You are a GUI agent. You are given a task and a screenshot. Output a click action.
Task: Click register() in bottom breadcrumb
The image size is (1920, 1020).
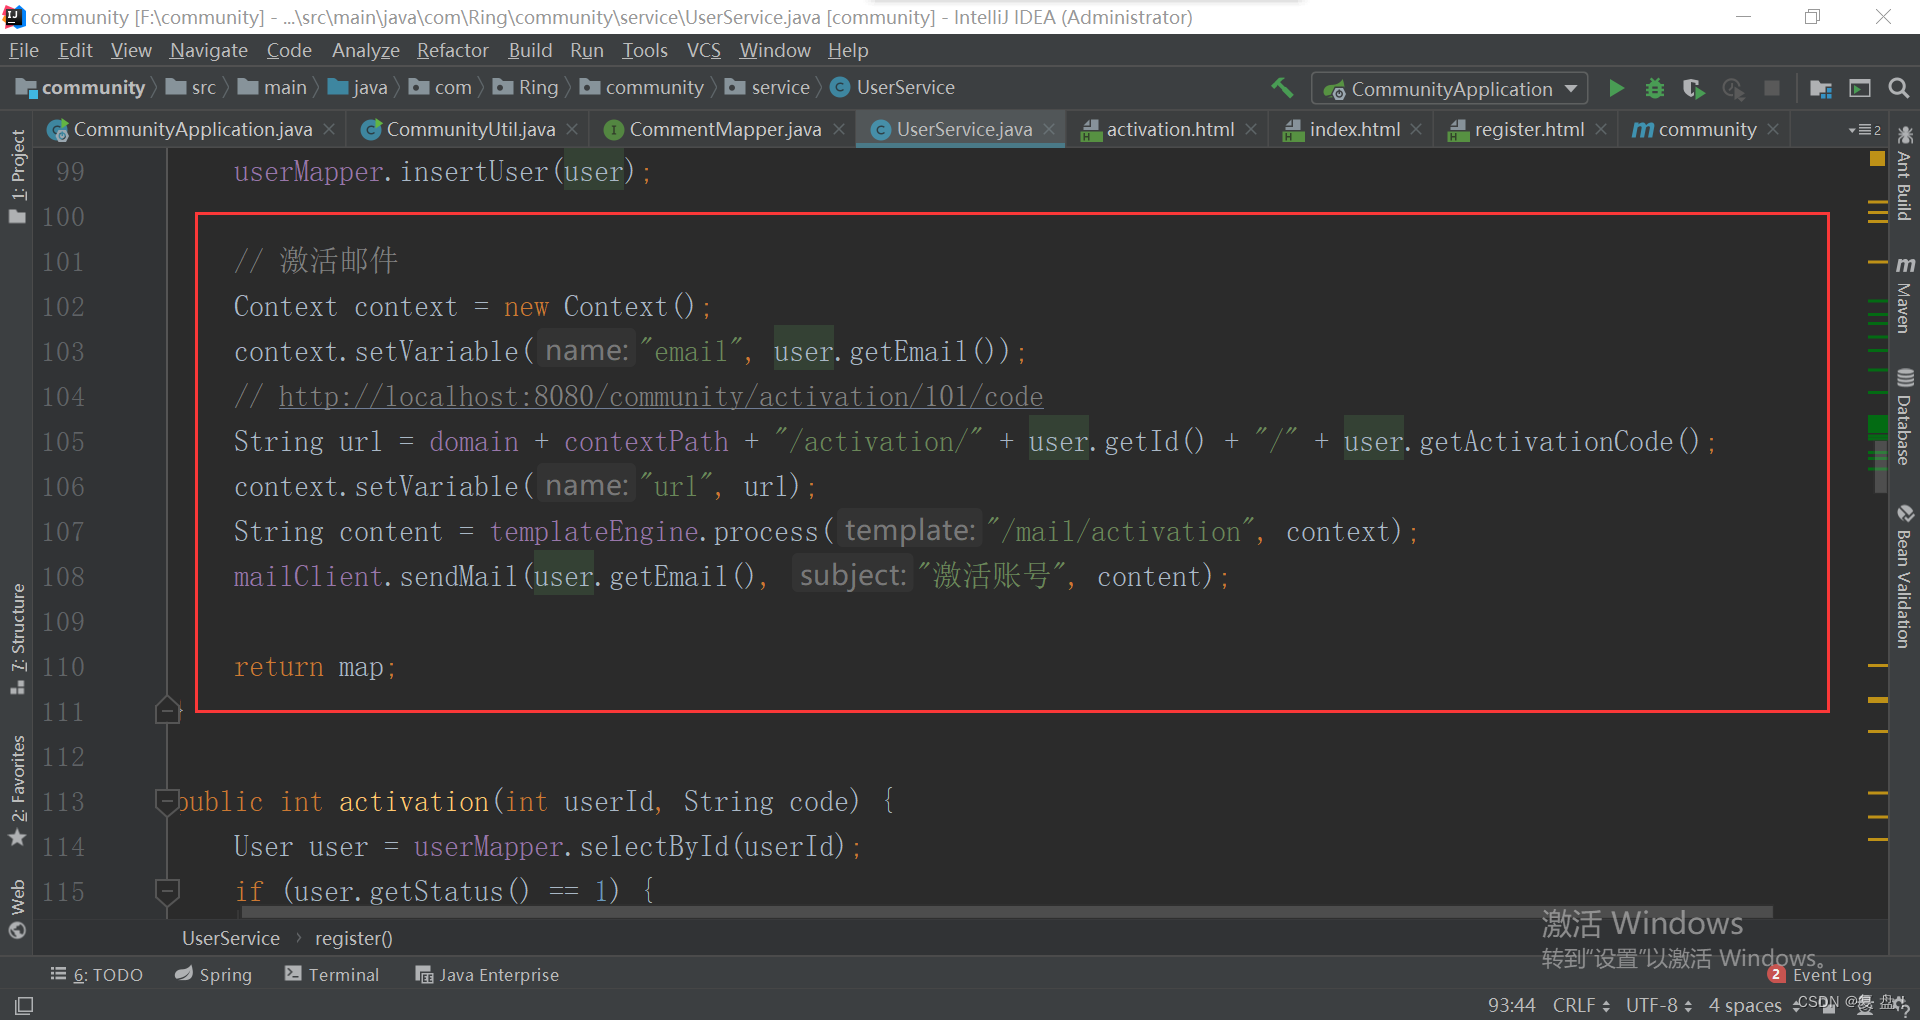coord(353,938)
